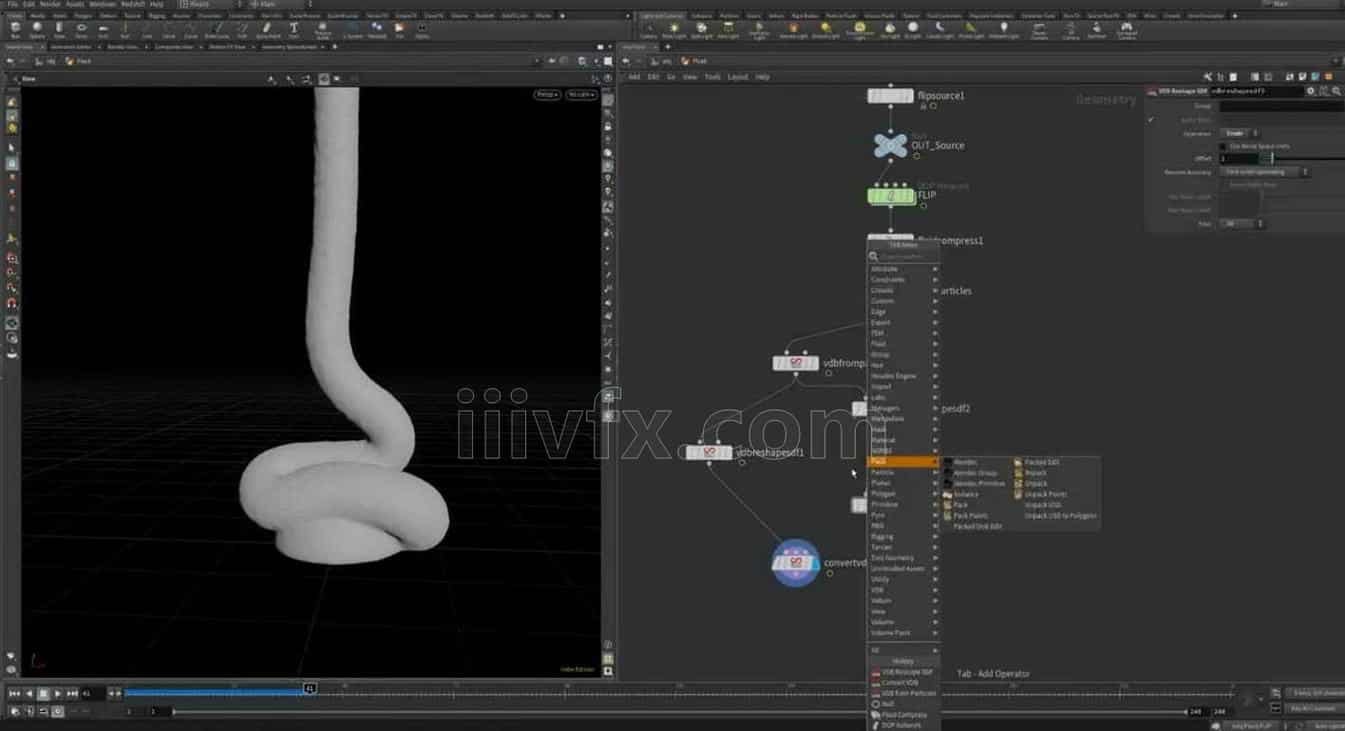1345x731 pixels.
Task: Open the Persp camera dropdown in viewport
Action: pyautogui.click(x=547, y=95)
